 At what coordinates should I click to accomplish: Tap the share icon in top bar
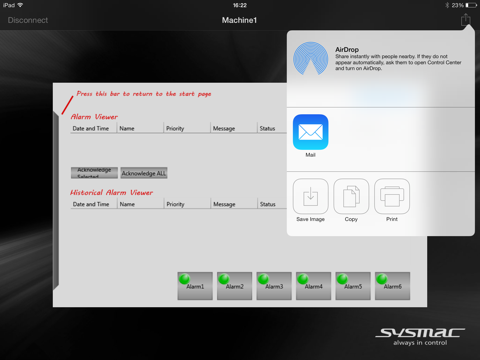click(x=466, y=20)
